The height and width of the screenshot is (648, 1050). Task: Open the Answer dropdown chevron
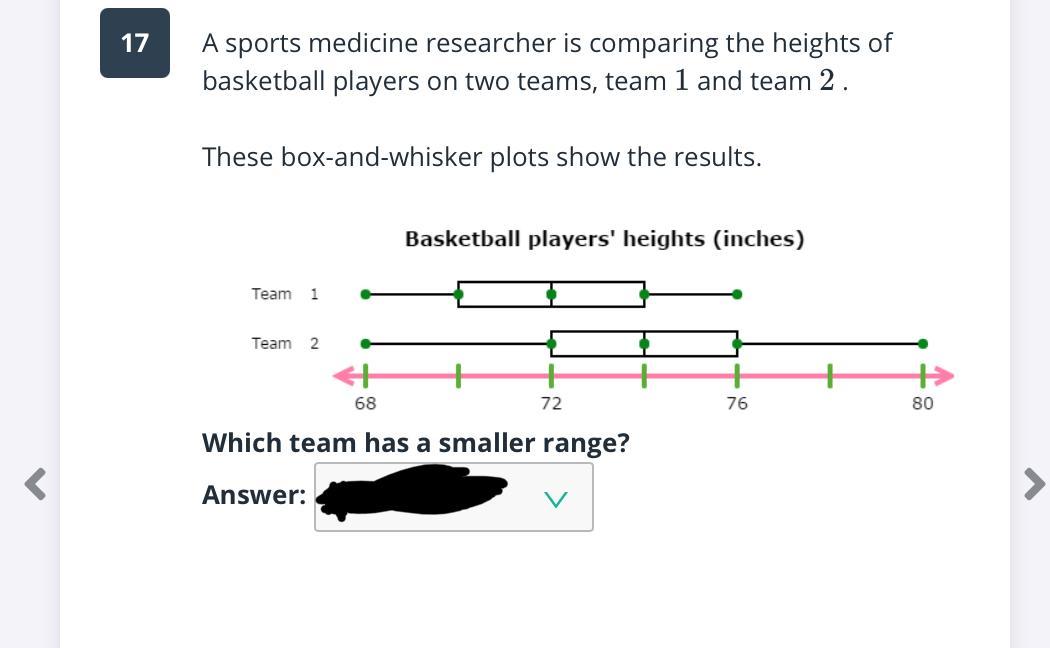click(x=556, y=498)
